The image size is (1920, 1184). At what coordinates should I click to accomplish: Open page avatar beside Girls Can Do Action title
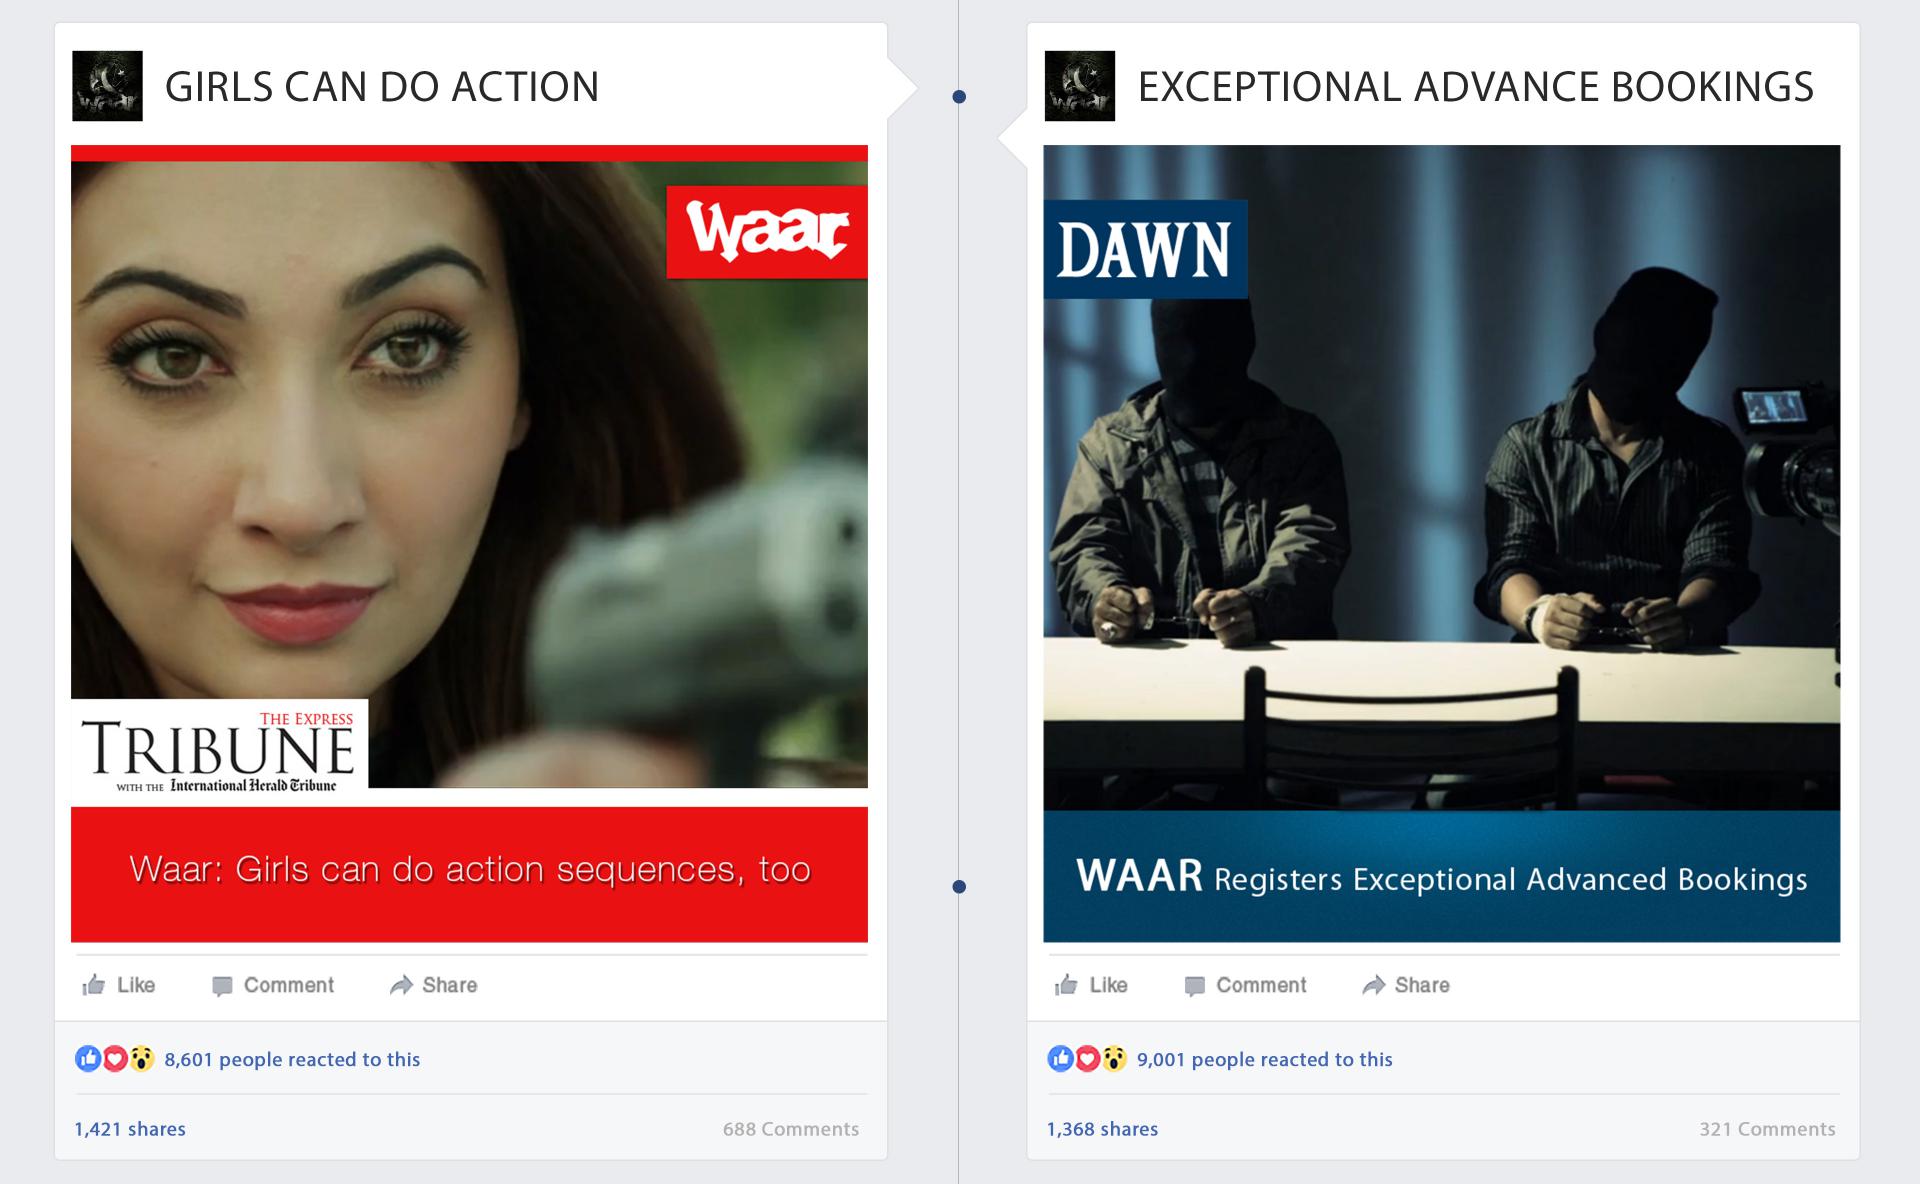[107, 86]
